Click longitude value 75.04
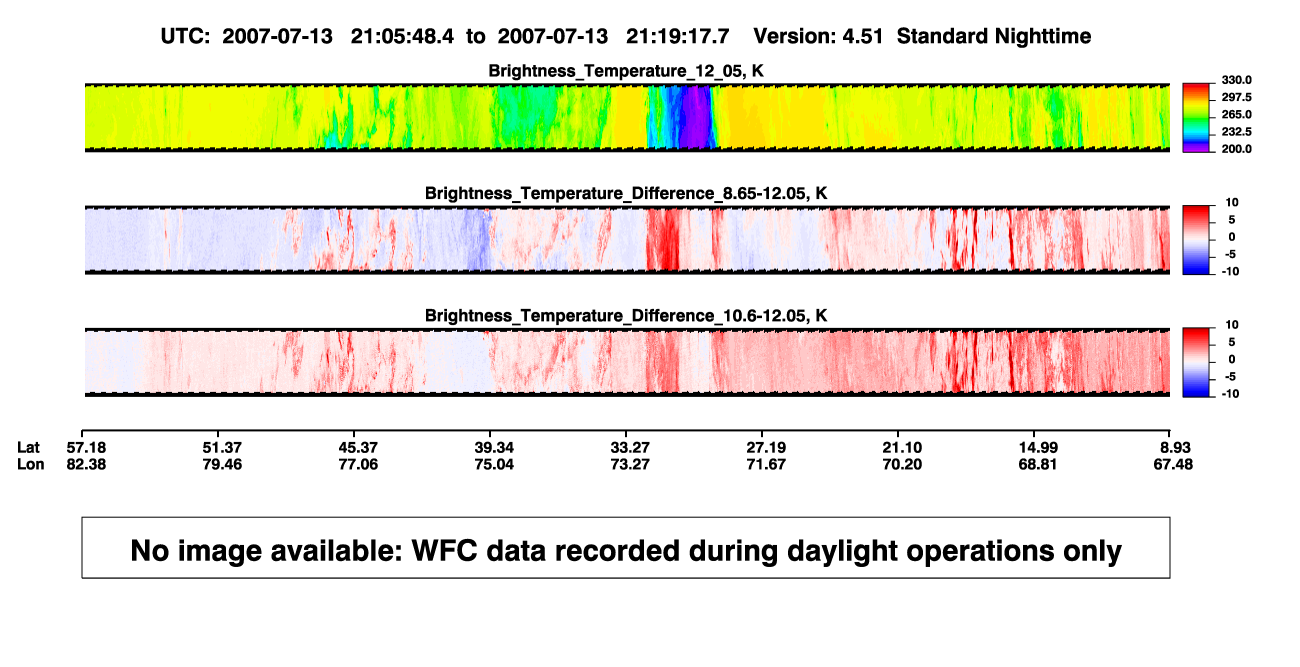1300x667 pixels. coord(496,464)
